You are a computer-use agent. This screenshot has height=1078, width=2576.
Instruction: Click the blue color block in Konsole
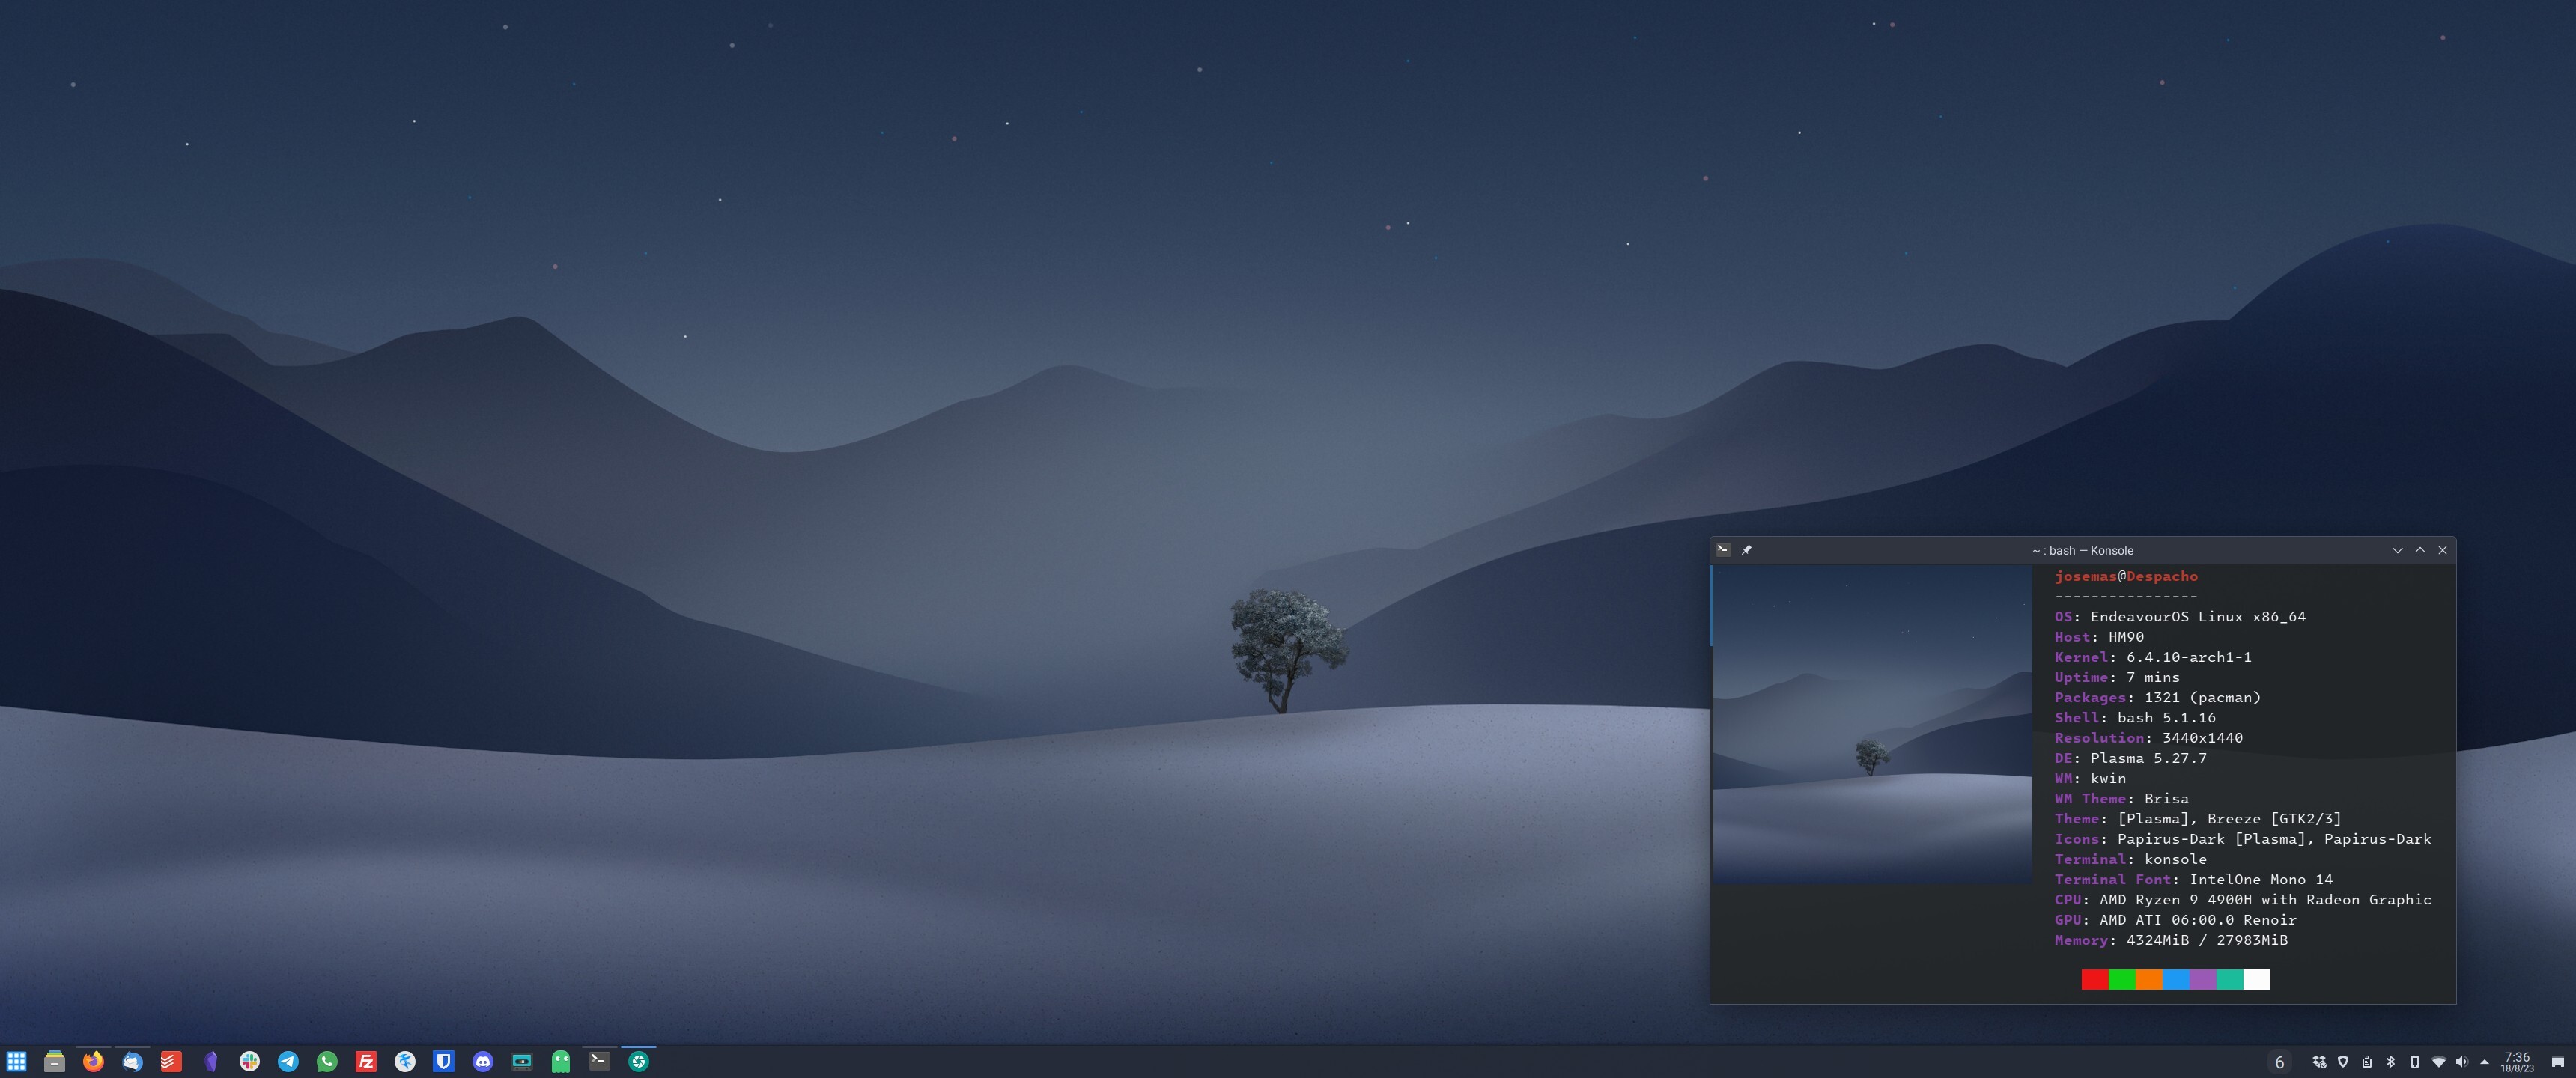click(x=2176, y=979)
